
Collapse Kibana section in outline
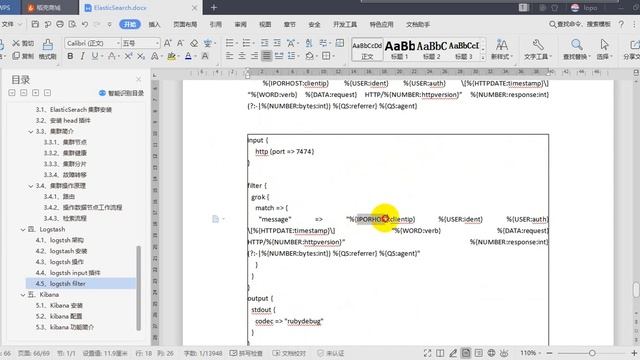coord(23,295)
